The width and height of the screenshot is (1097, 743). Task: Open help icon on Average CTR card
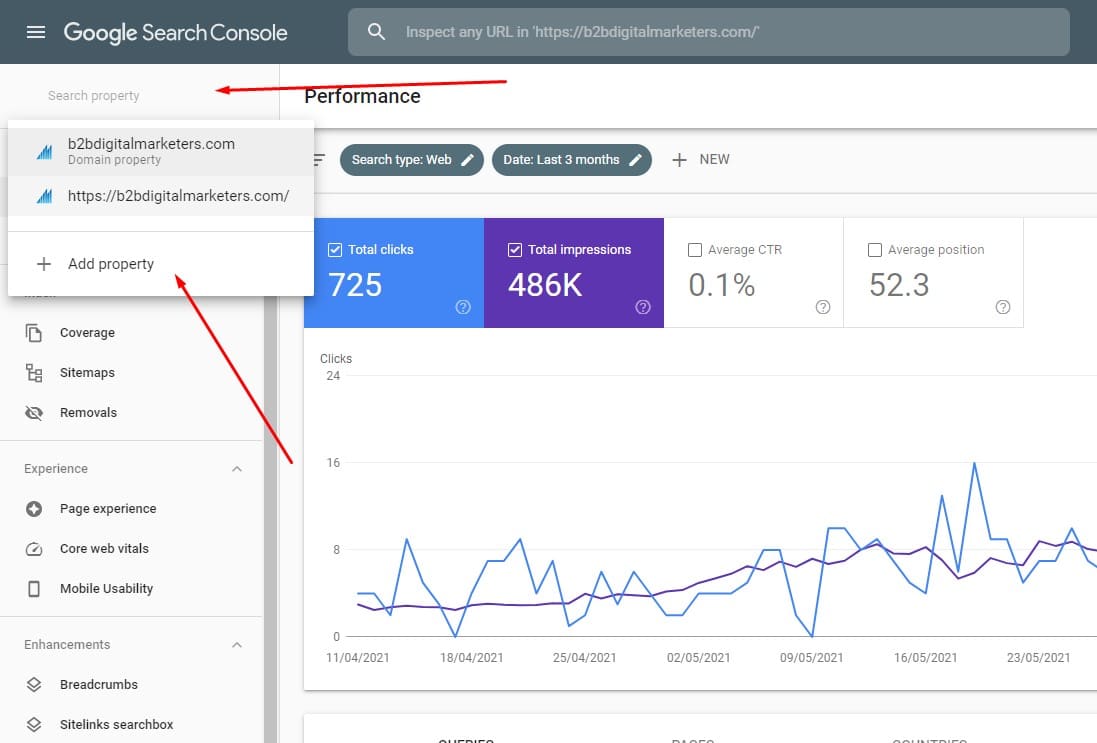point(823,307)
